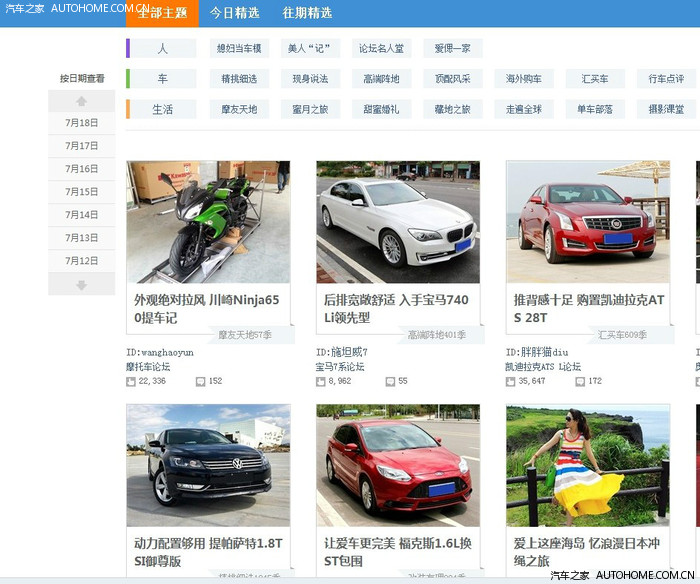Choose the 7月15日 date filter
This screenshot has height=584, width=700.
(81, 192)
